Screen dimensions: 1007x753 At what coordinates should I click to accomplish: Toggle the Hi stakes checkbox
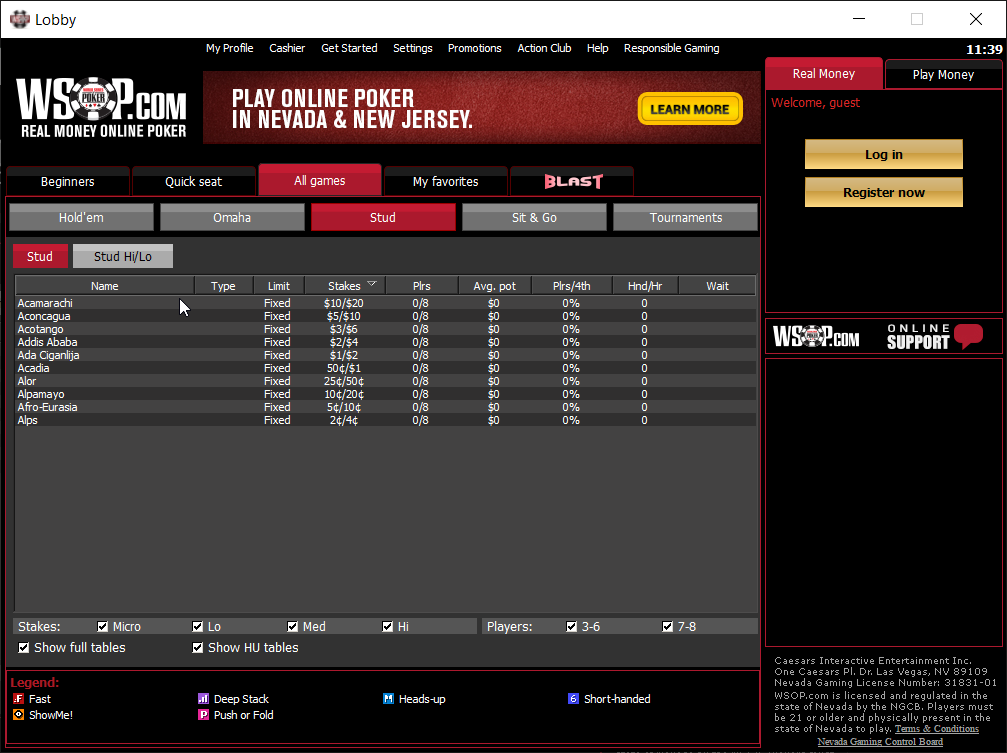coord(388,626)
